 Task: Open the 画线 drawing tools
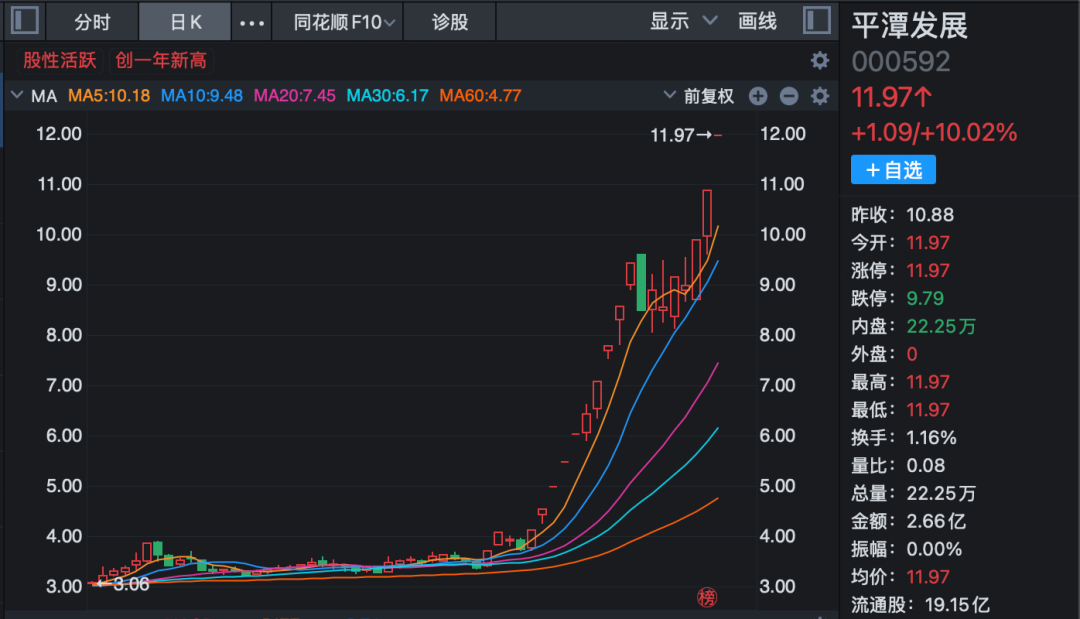coord(757,22)
